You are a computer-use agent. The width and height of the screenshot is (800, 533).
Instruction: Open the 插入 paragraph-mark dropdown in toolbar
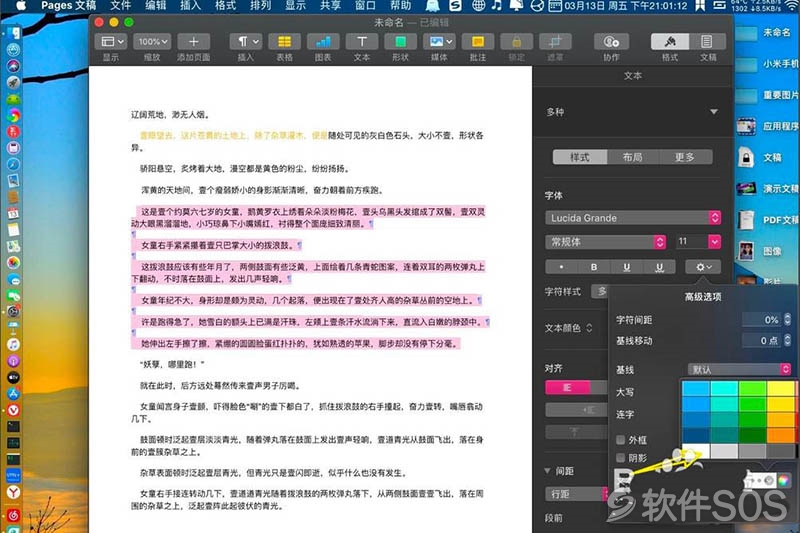245,41
